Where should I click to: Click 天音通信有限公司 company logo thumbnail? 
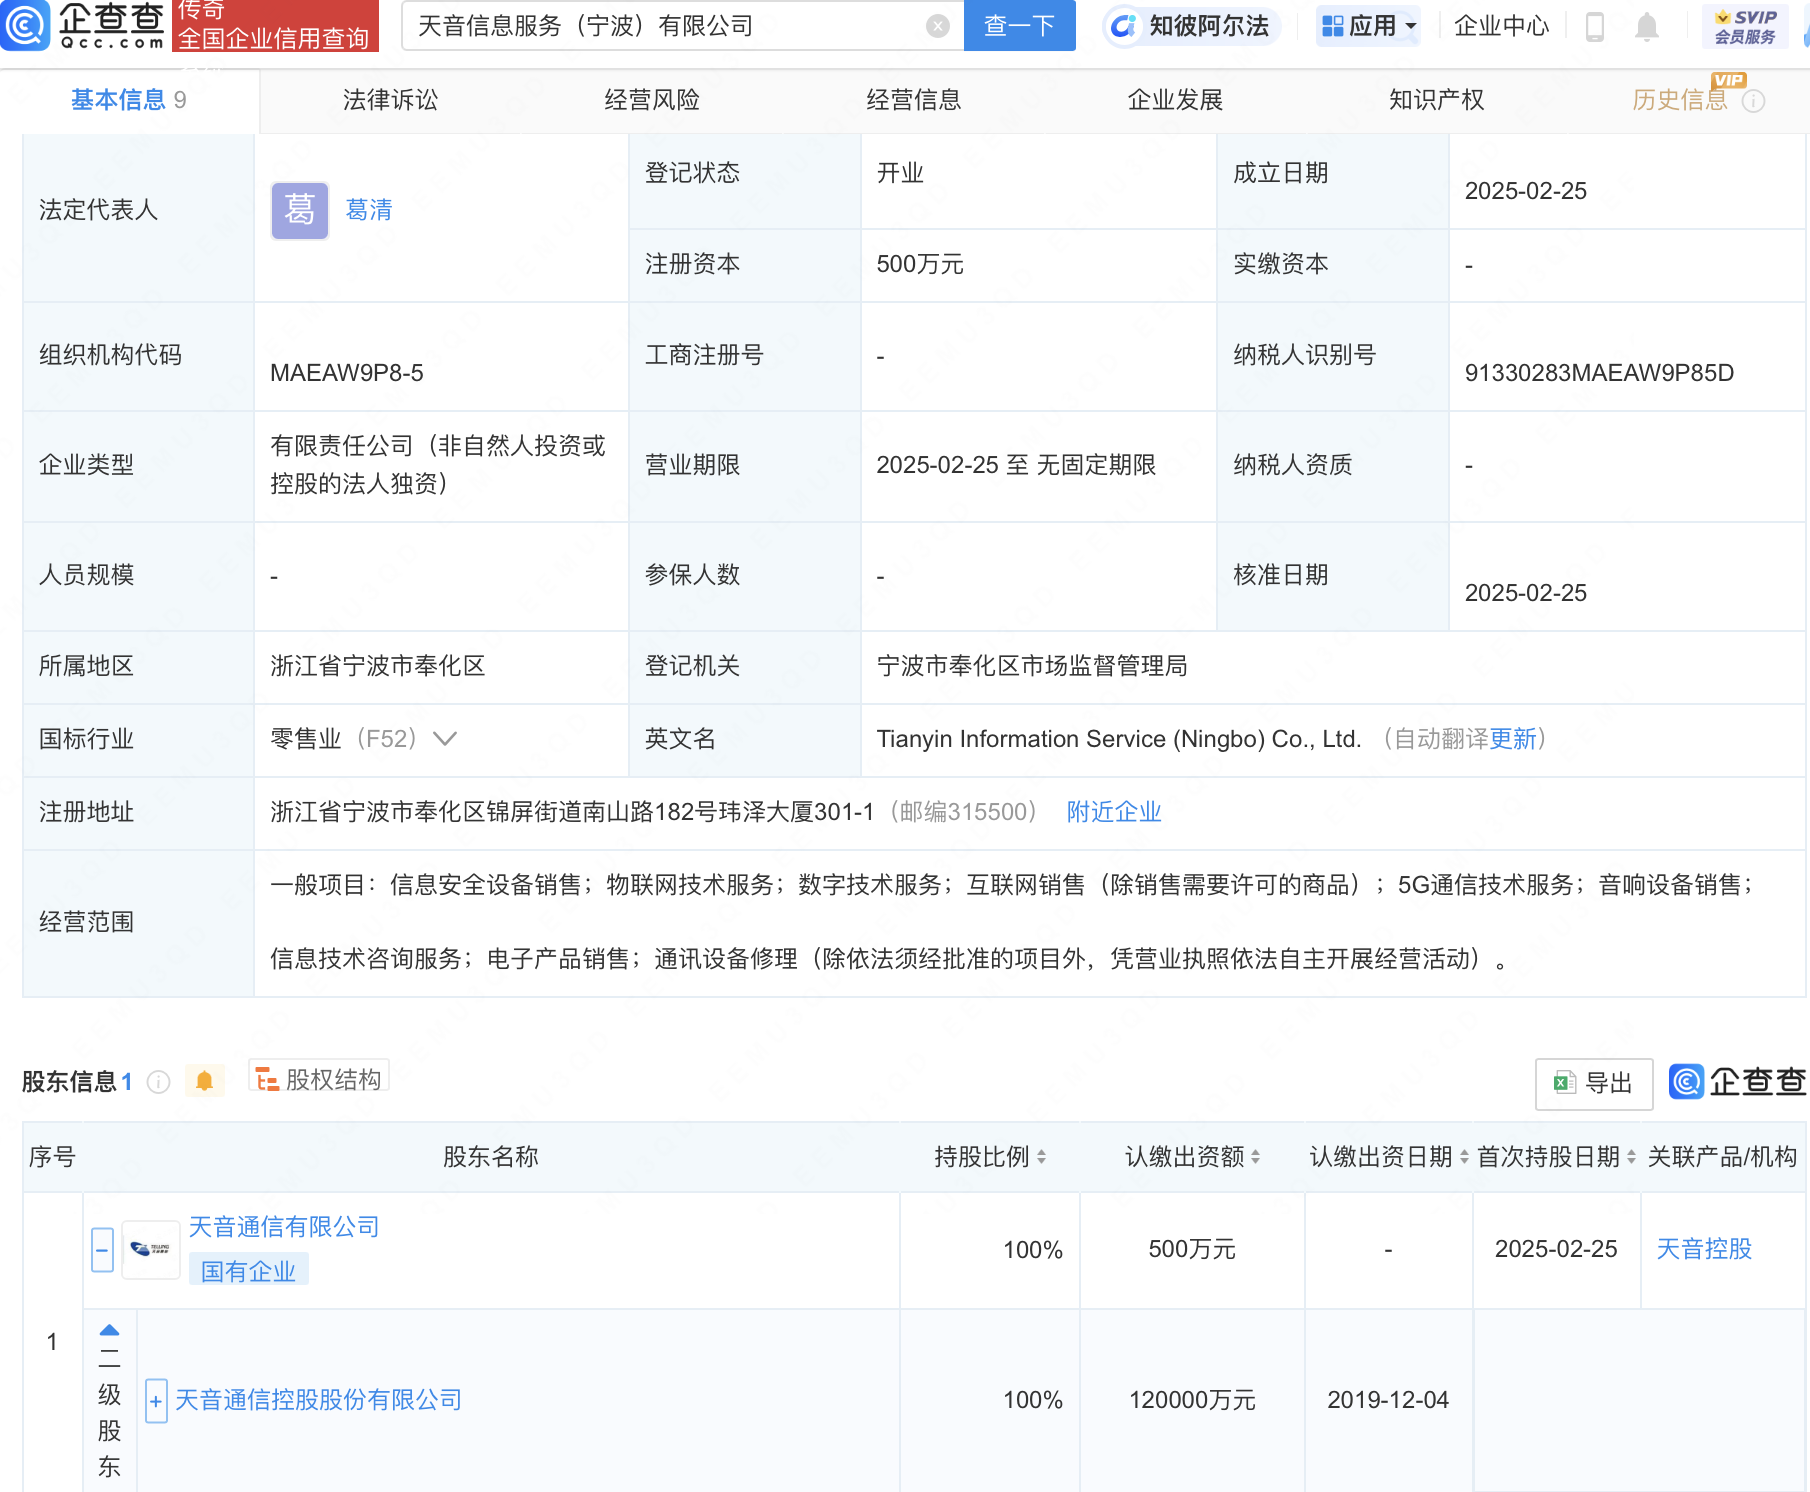click(x=151, y=1249)
